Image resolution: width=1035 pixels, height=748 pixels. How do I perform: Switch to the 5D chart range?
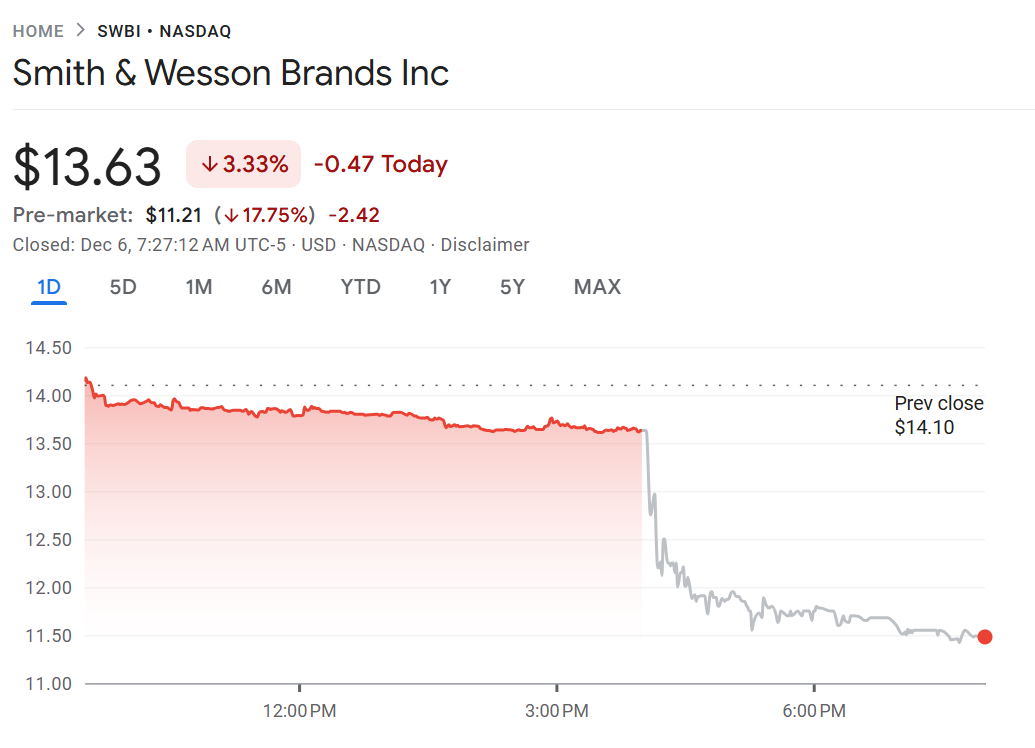tap(123, 287)
